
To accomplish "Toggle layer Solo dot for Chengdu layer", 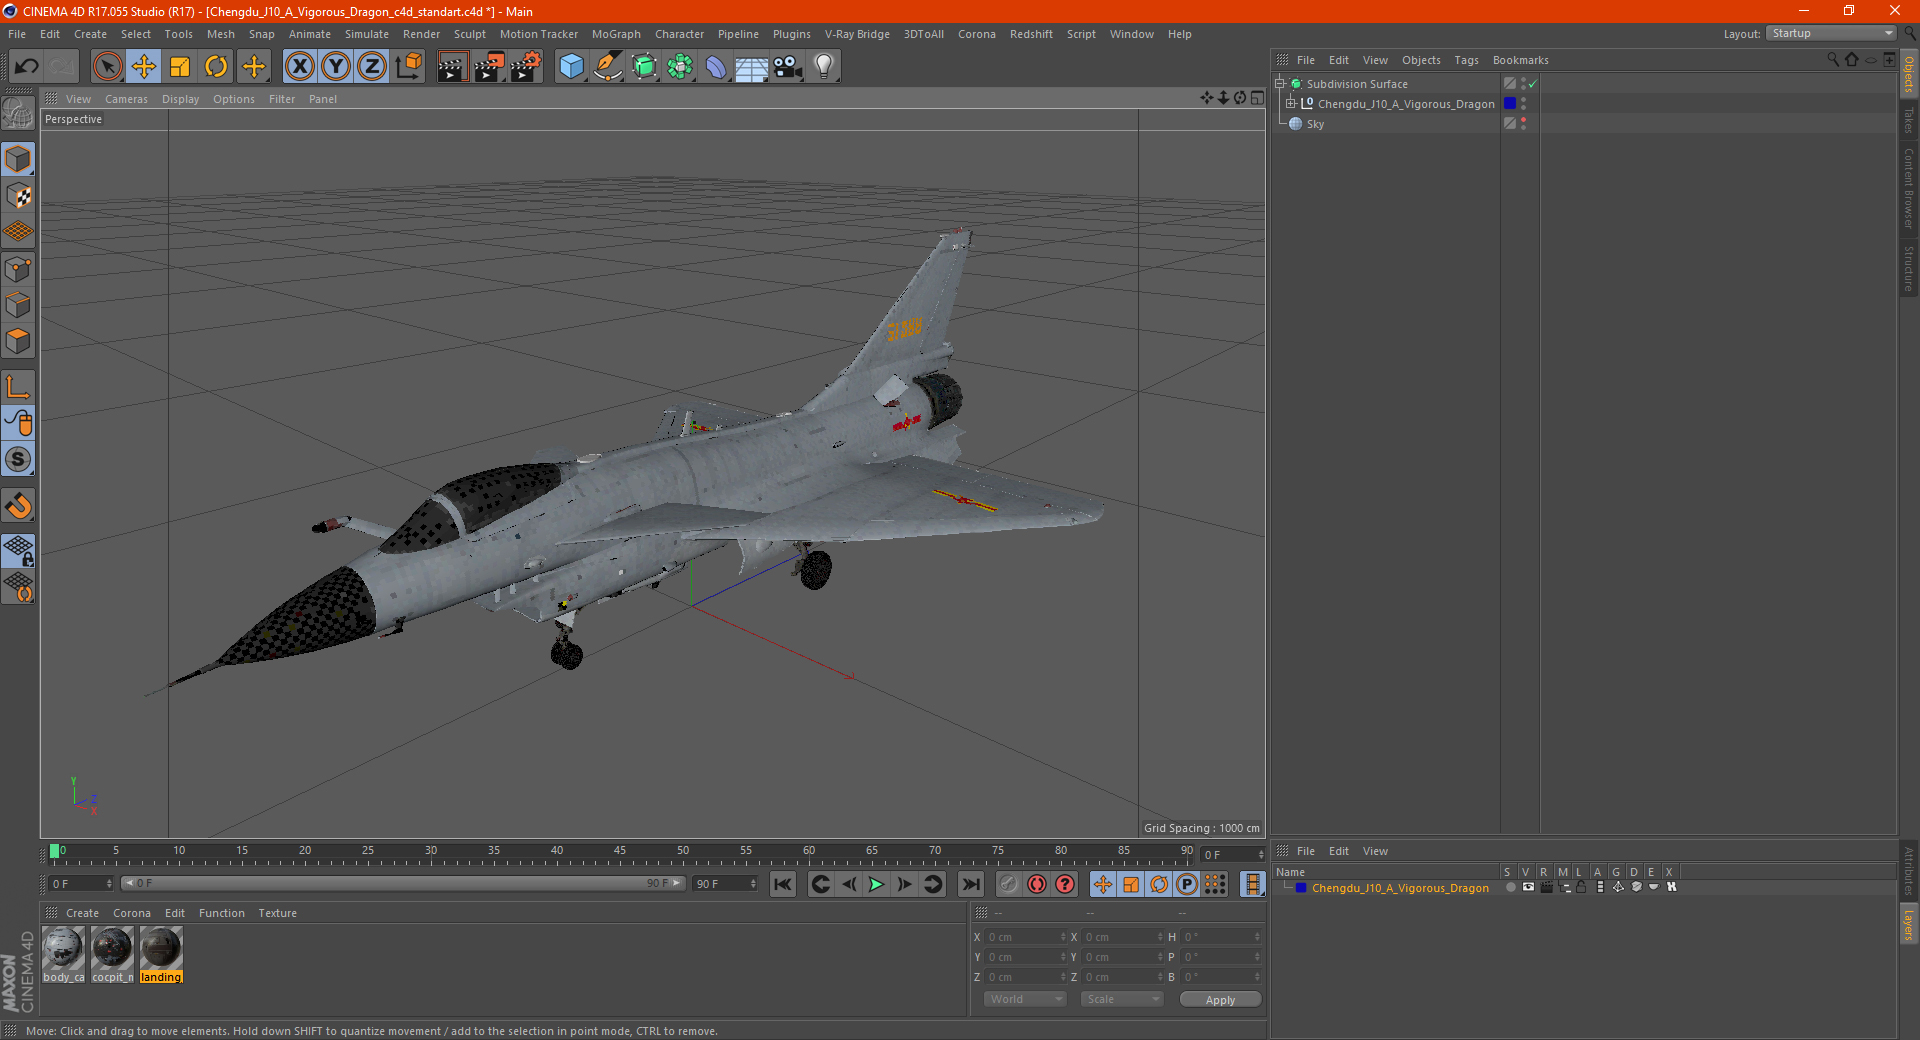I will click(x=1510, y=887).
